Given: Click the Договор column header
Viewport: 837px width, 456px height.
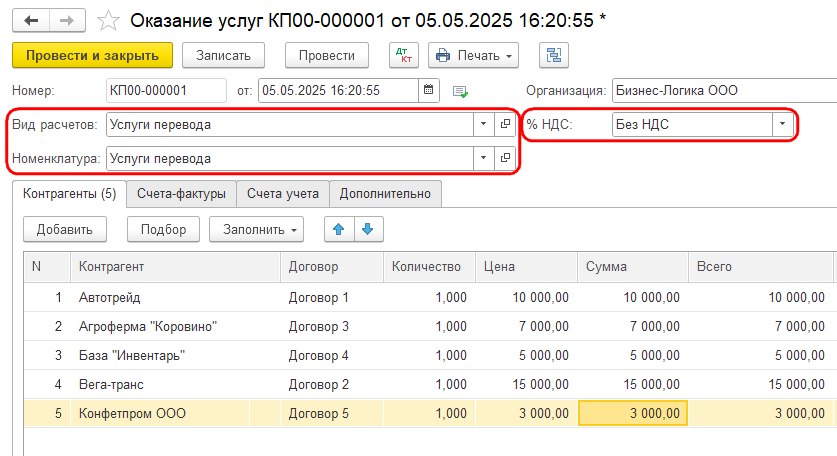Looking at the screenshot, I should pos(331,267).
